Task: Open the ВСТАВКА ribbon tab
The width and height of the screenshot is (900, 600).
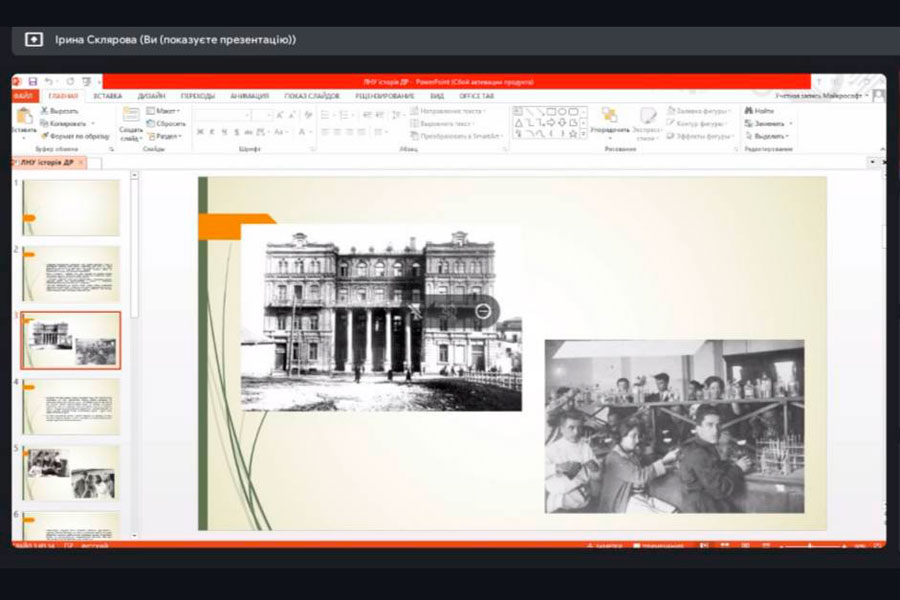Action: click(107, 96)
